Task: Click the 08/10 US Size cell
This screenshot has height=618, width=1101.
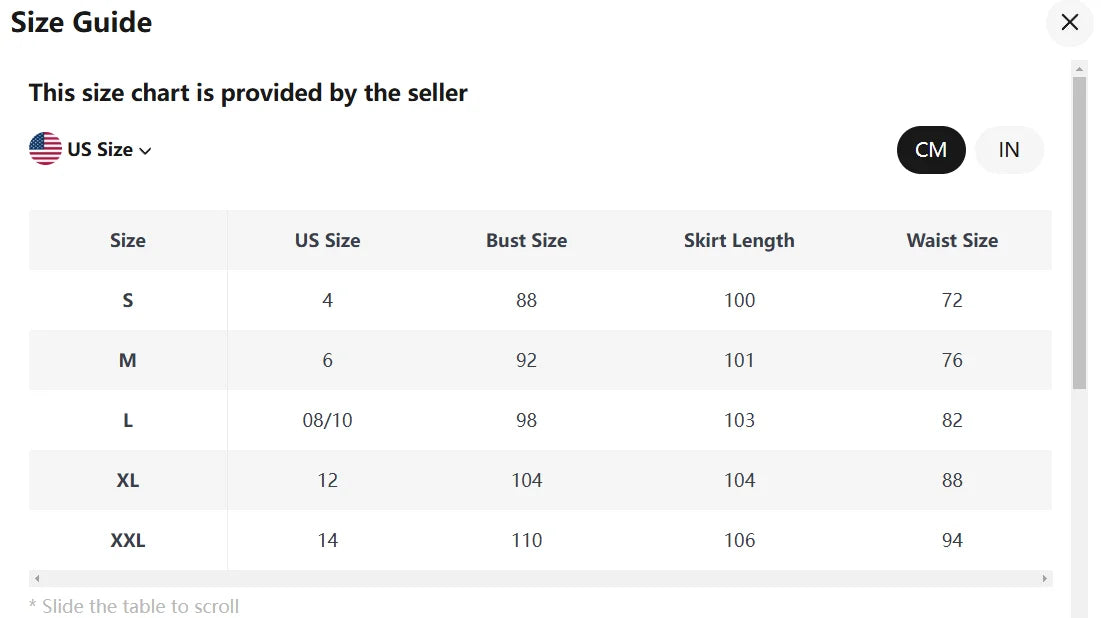Action: [x=327, y=420]
